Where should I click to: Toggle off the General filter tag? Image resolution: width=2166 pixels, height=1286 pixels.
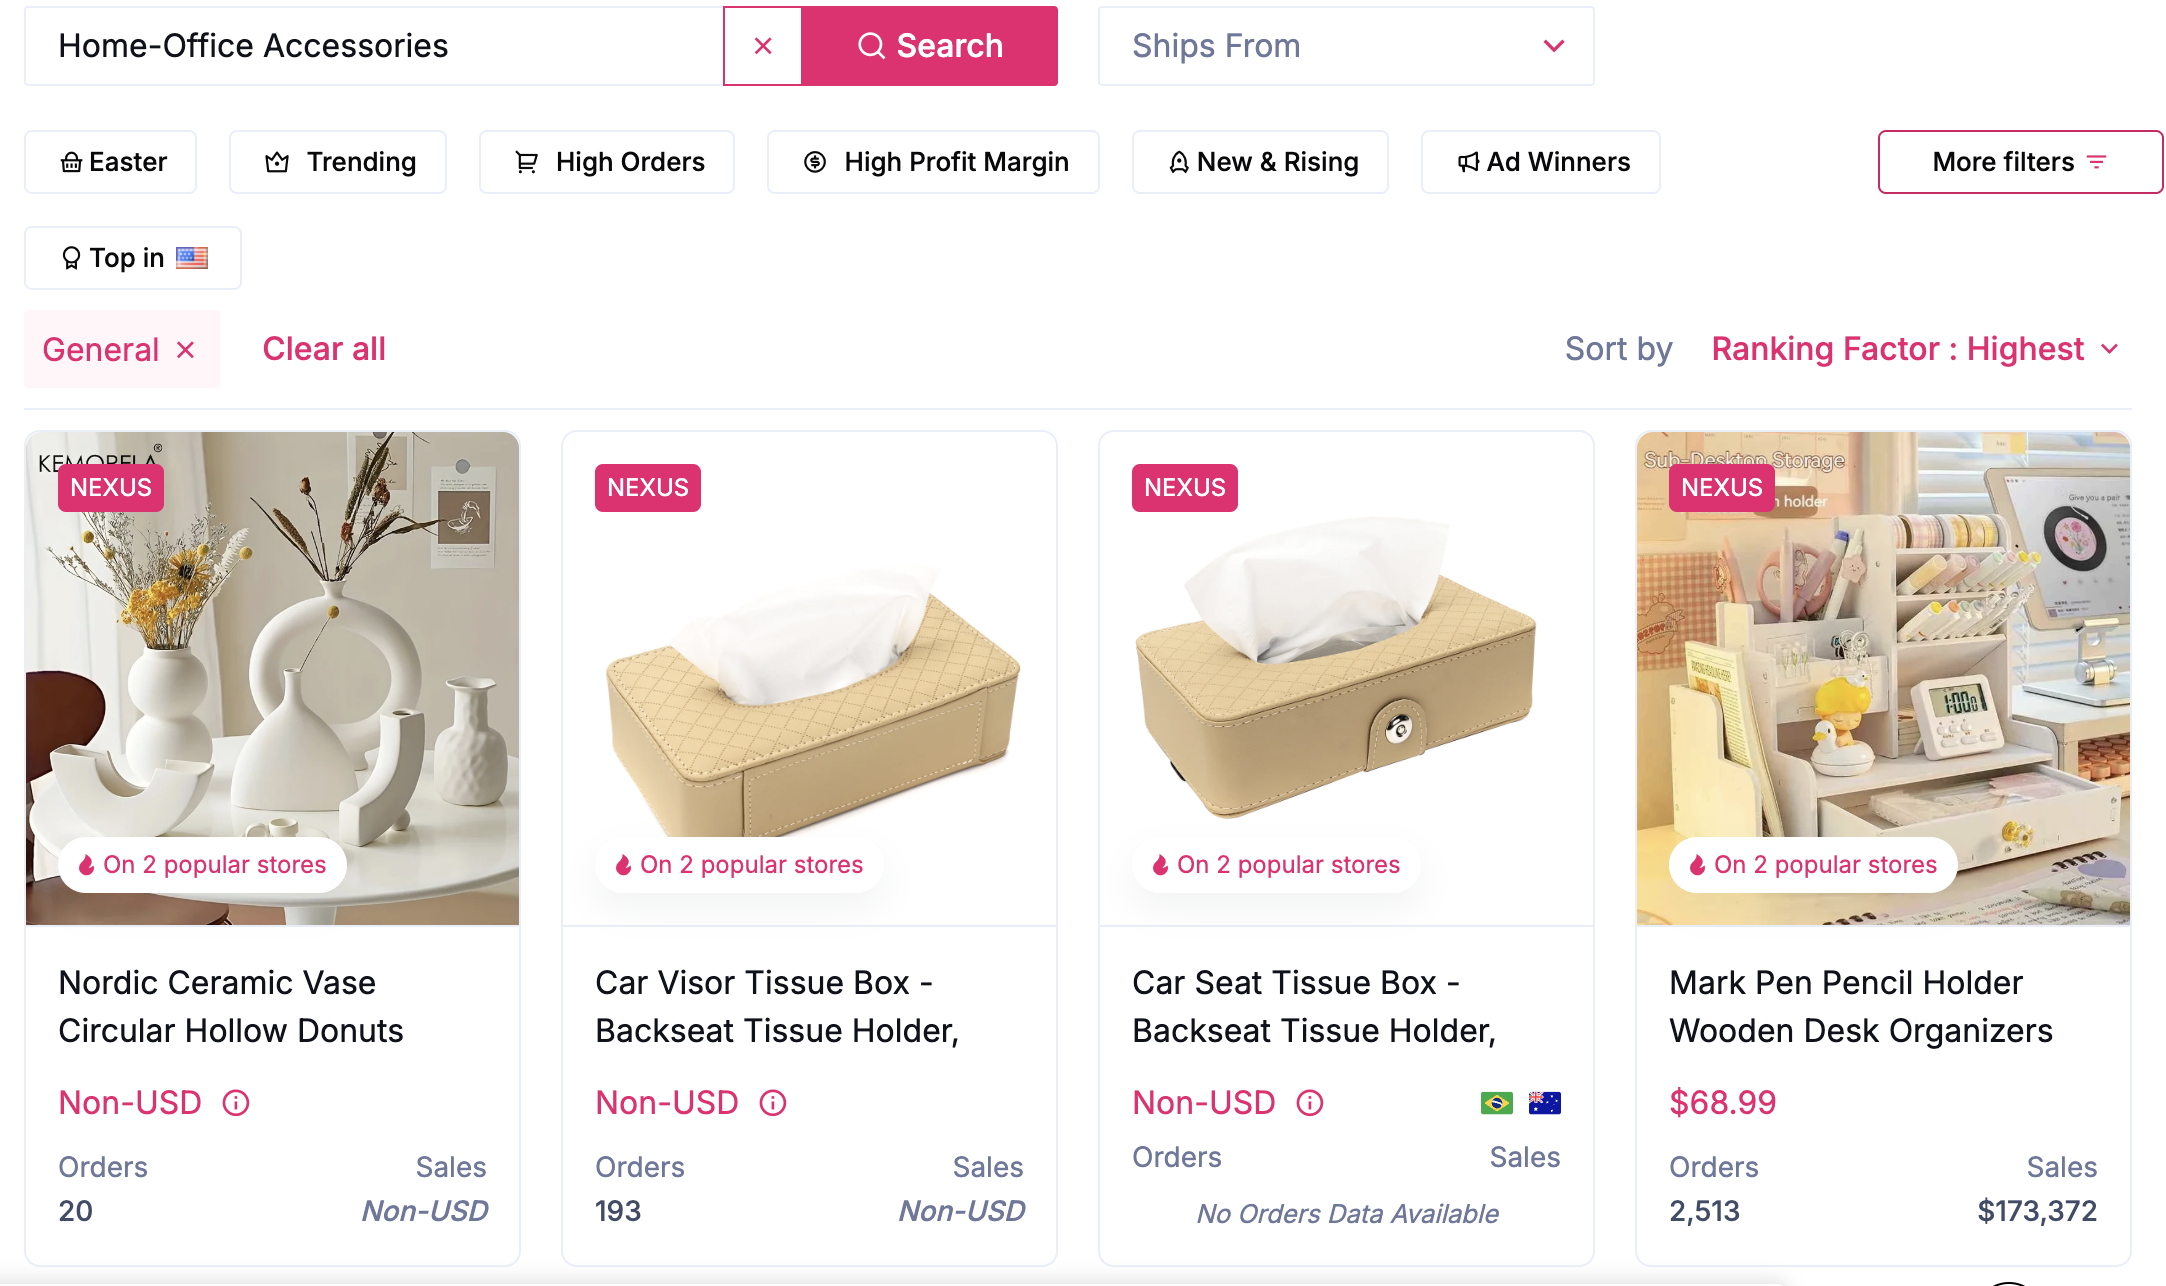click(x=187, y=349)
